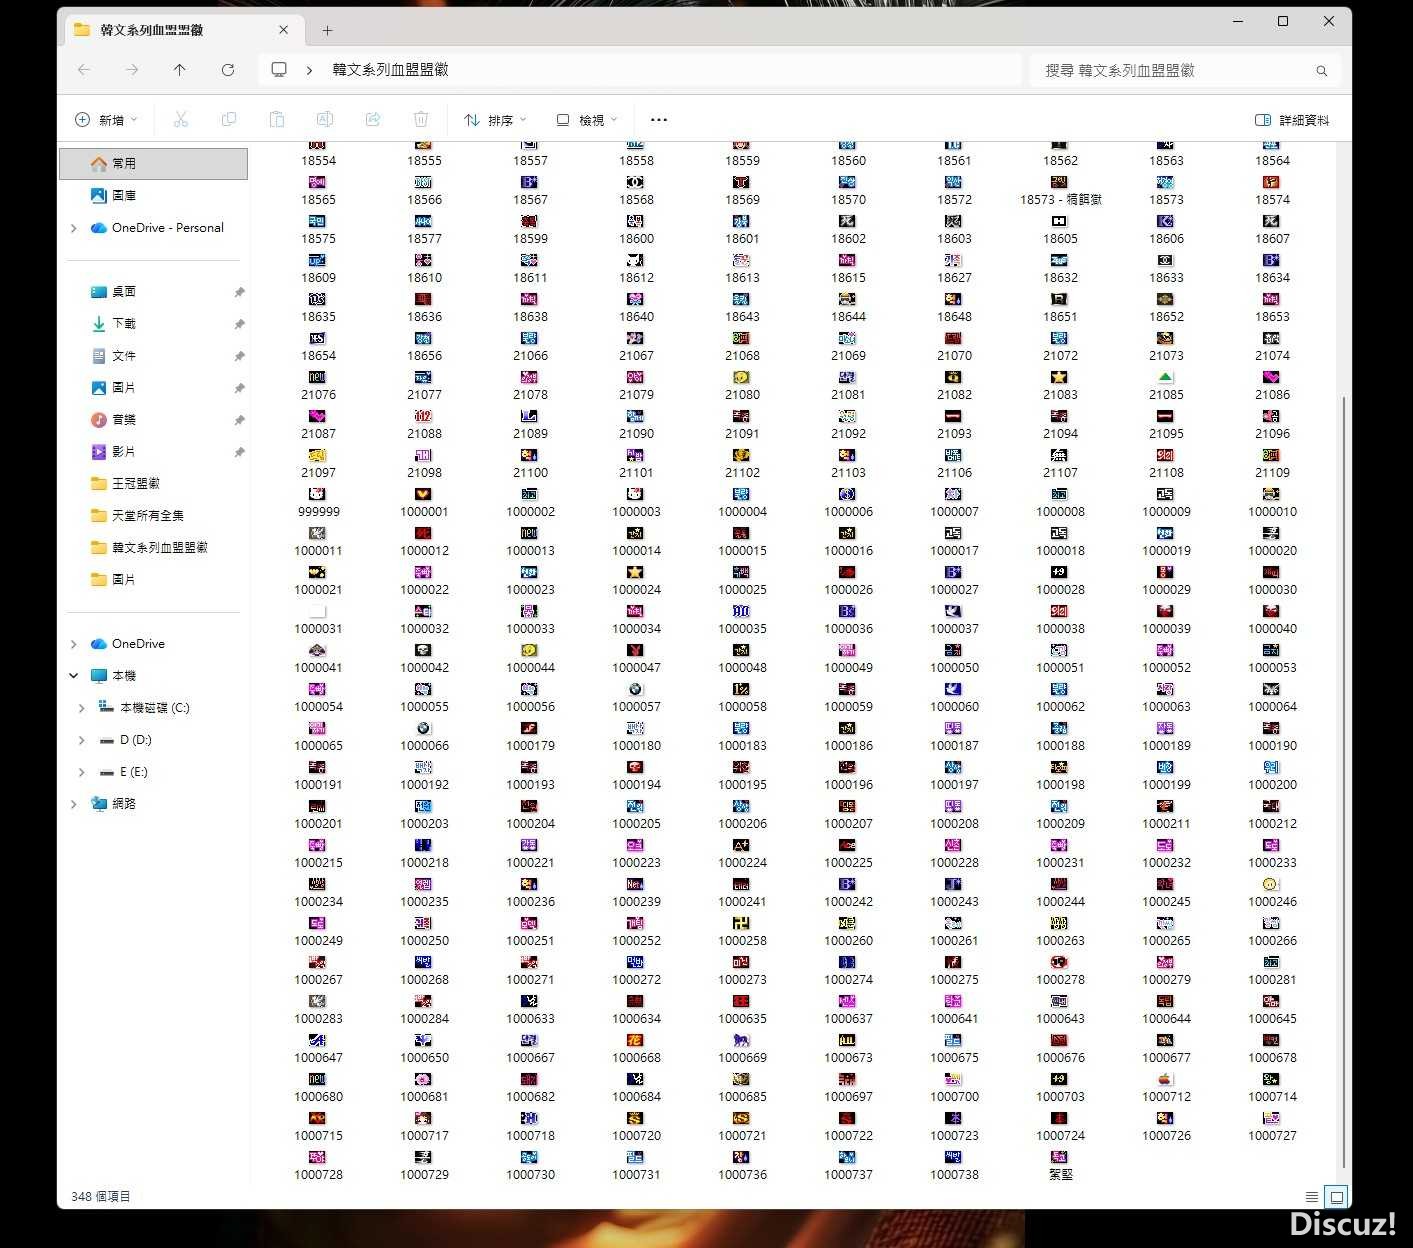Click the Share icon in toolbar
Image resolution: width=1413 pixels, height=1248 pixels.
click(x=373, y=120)
